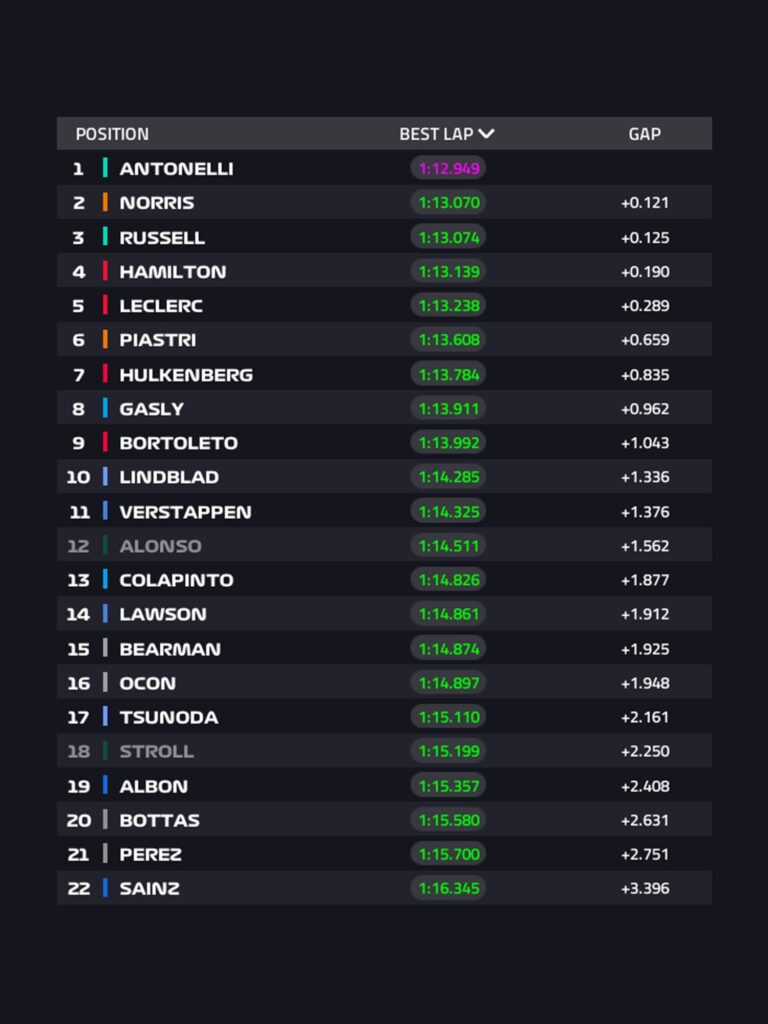Click Sainz's 1:16.345 lap time badge

[x=449, y=888]
